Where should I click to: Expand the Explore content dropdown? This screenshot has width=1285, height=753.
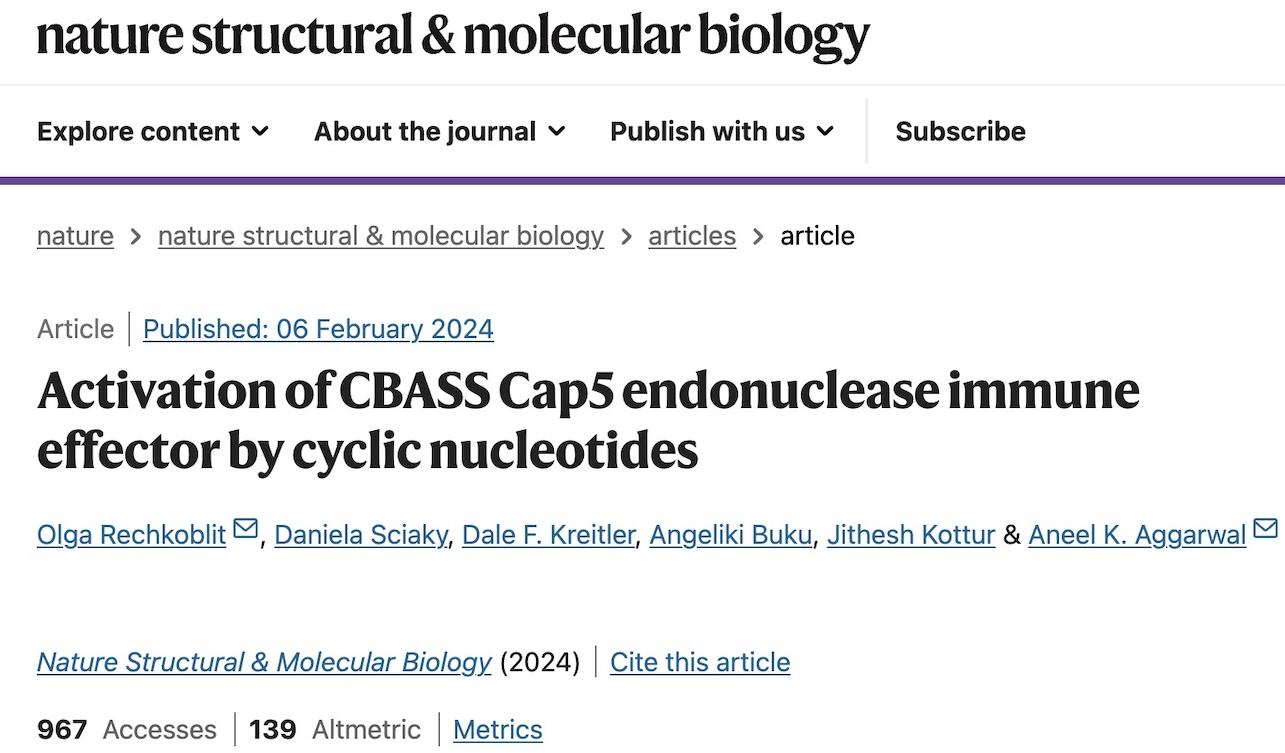click(x=153, y=131)
